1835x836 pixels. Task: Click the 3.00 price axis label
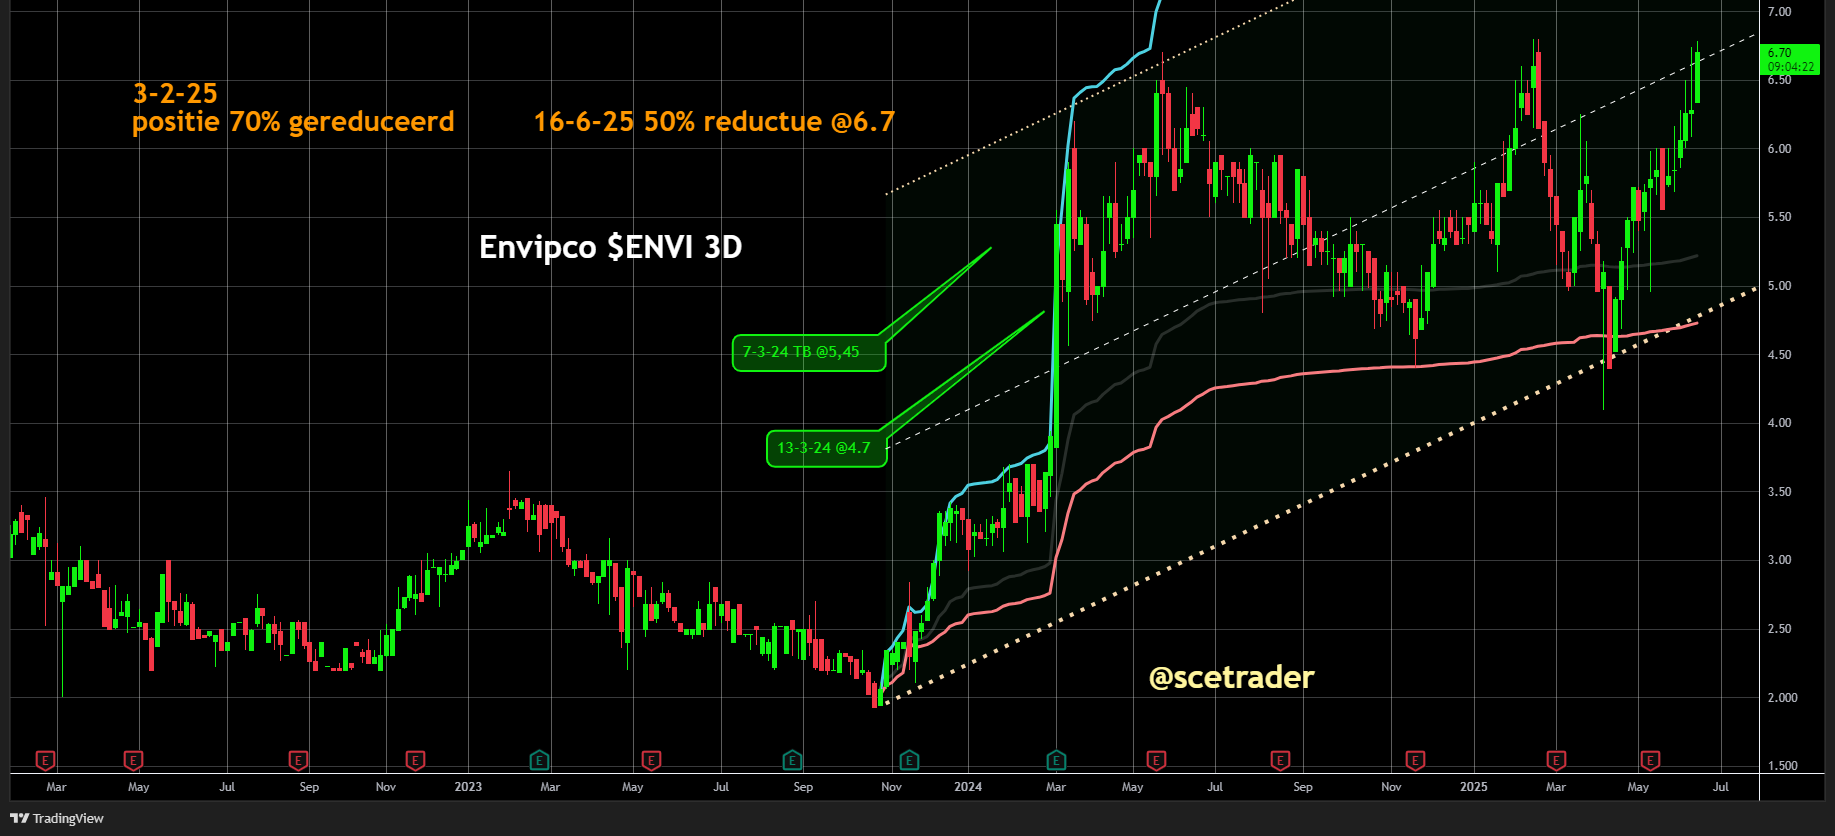[1779, 560]
